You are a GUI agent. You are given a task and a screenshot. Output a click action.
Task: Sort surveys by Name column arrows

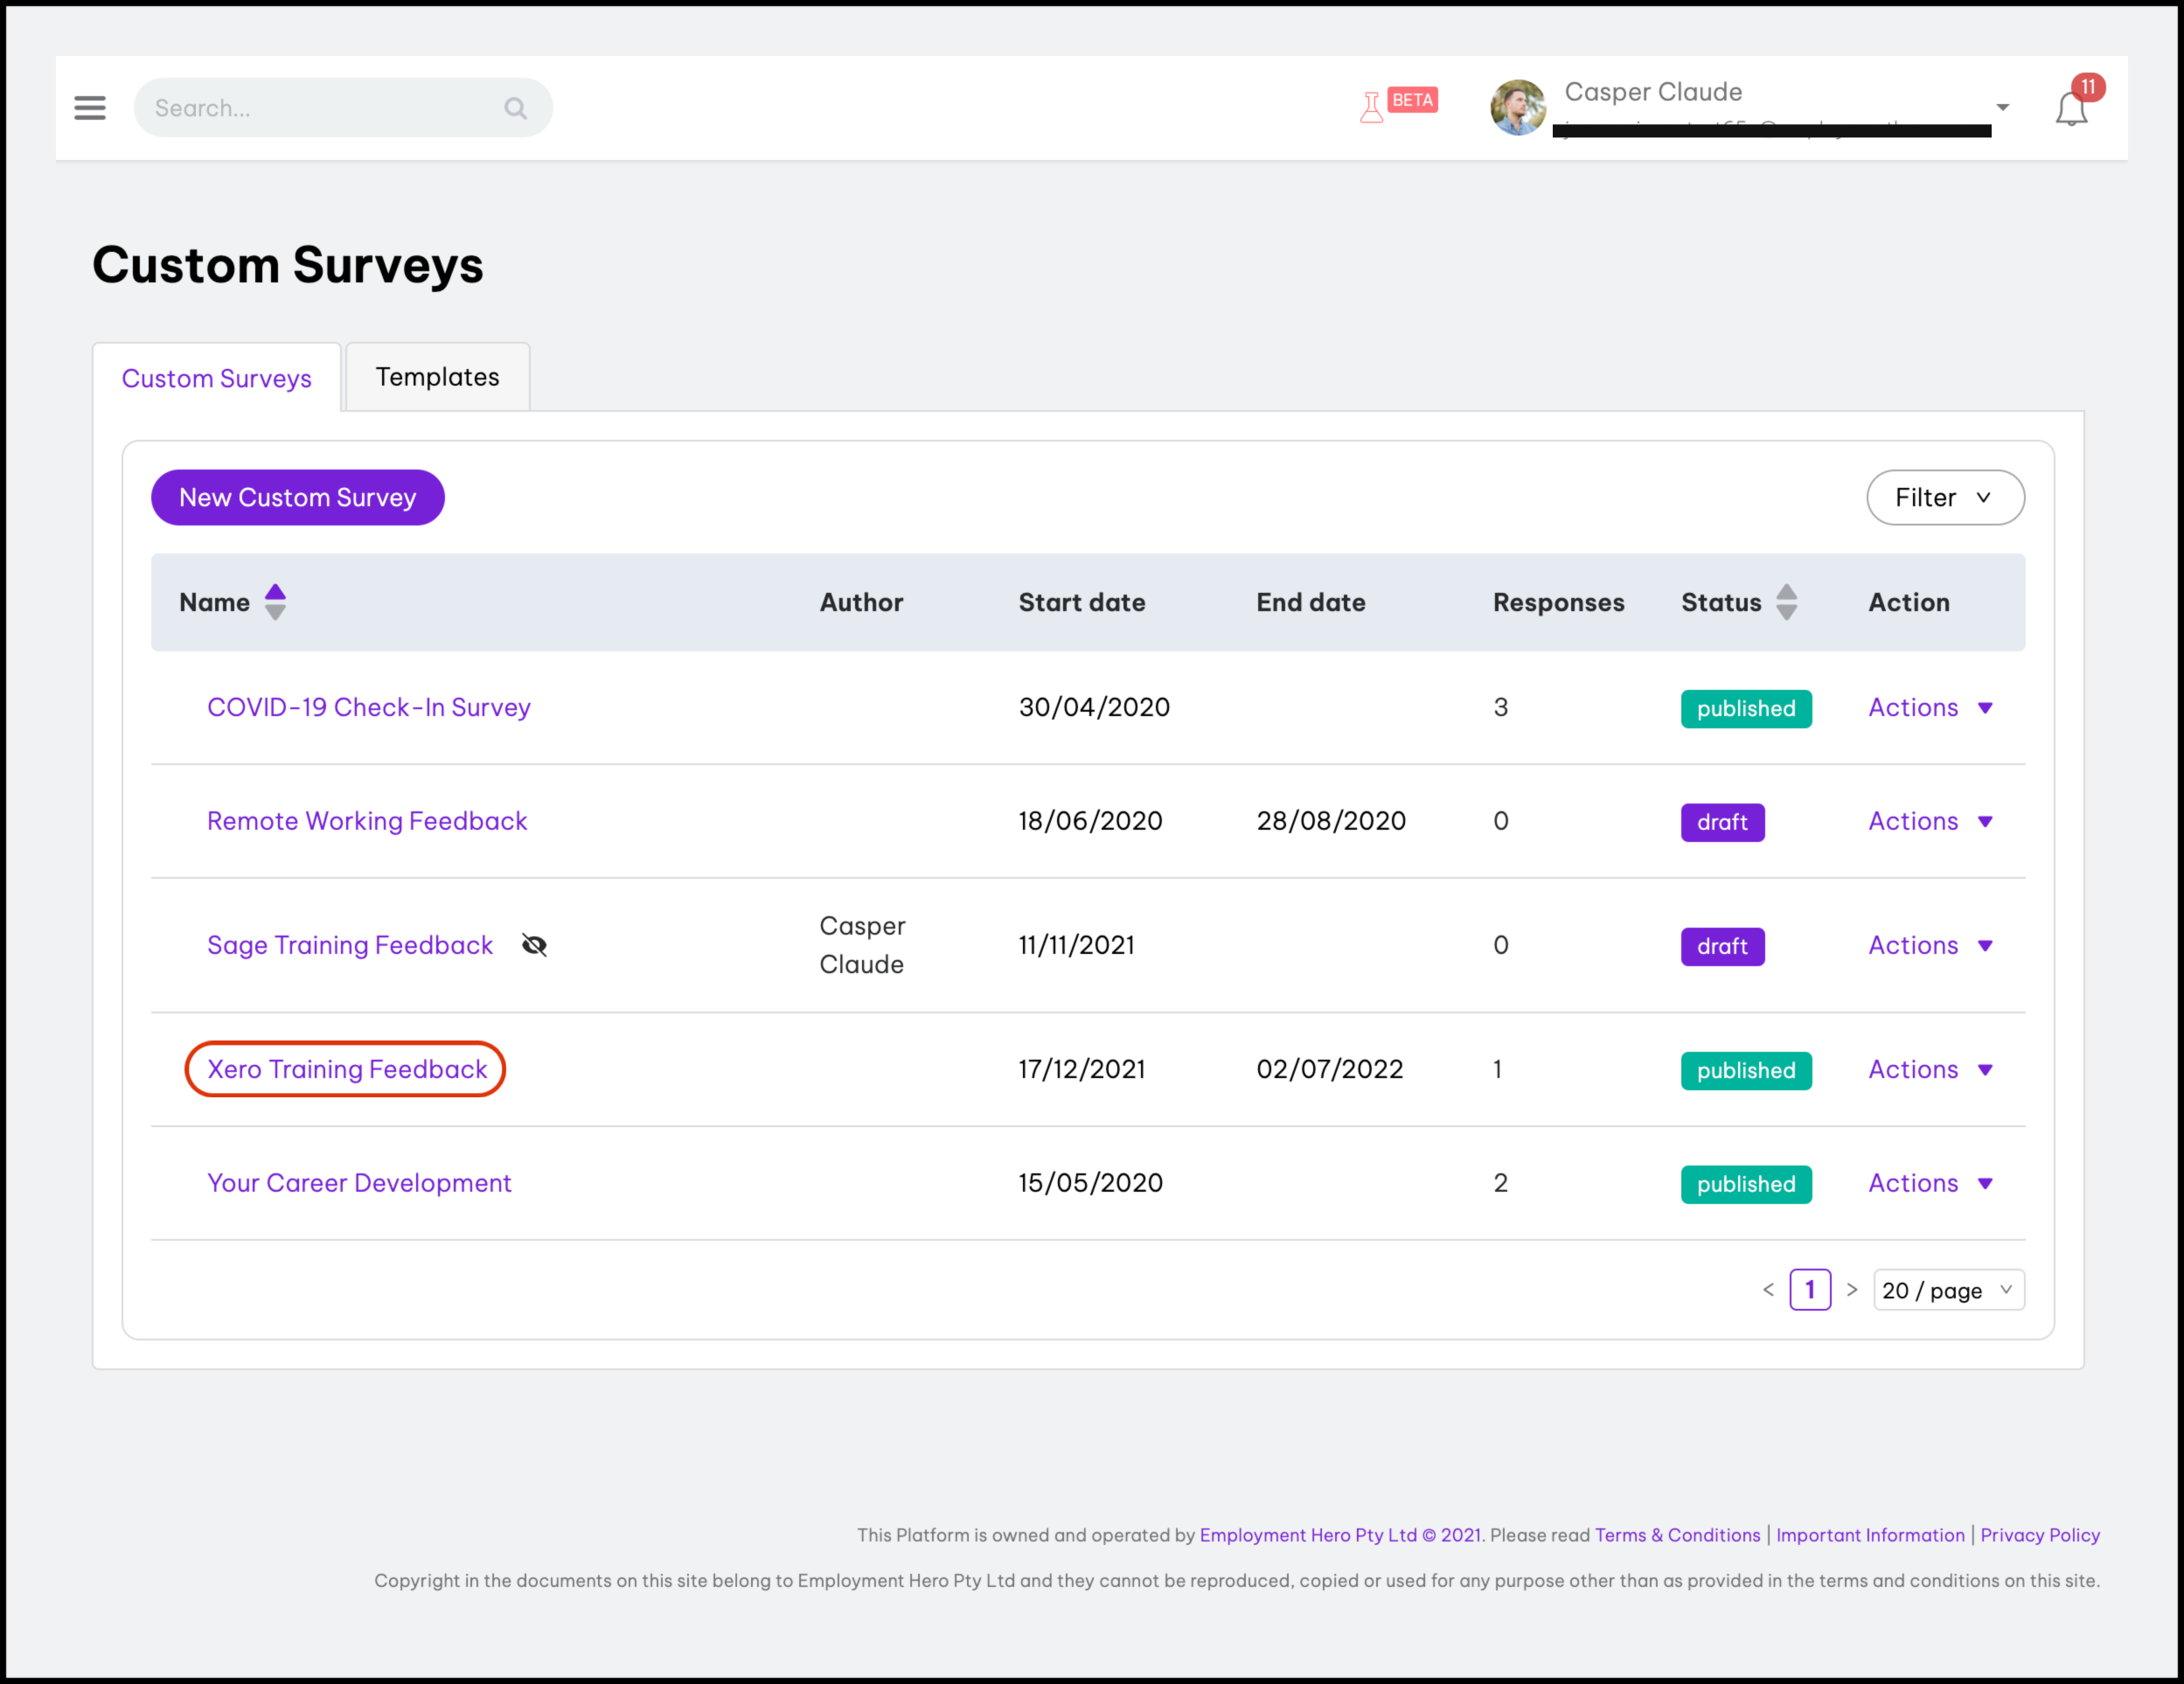[x=275, y=602]
